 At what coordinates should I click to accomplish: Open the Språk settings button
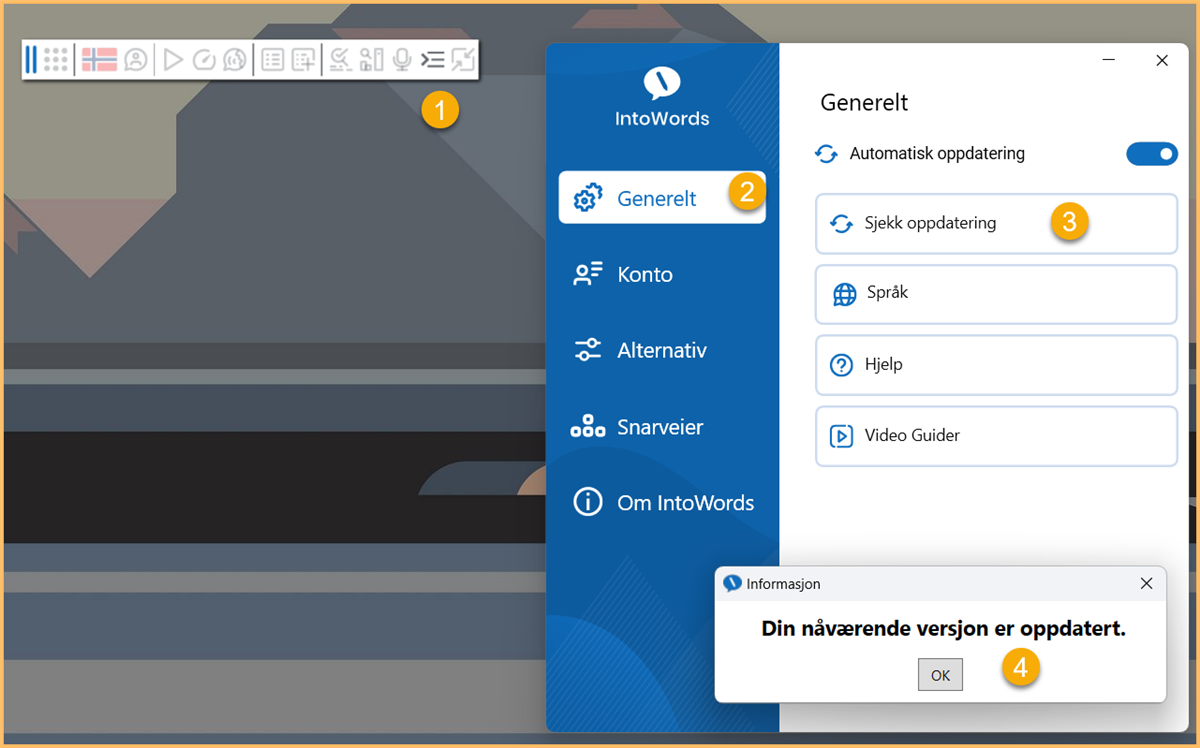tap(996, 294)
